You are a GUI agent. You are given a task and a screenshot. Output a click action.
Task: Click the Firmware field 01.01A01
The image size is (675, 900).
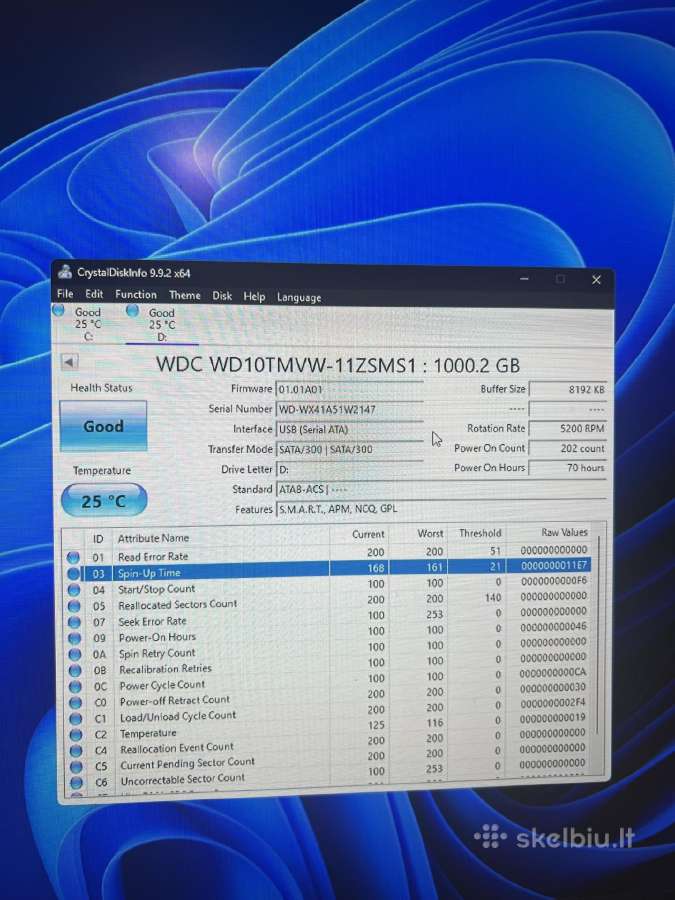(x=349, y=390)
